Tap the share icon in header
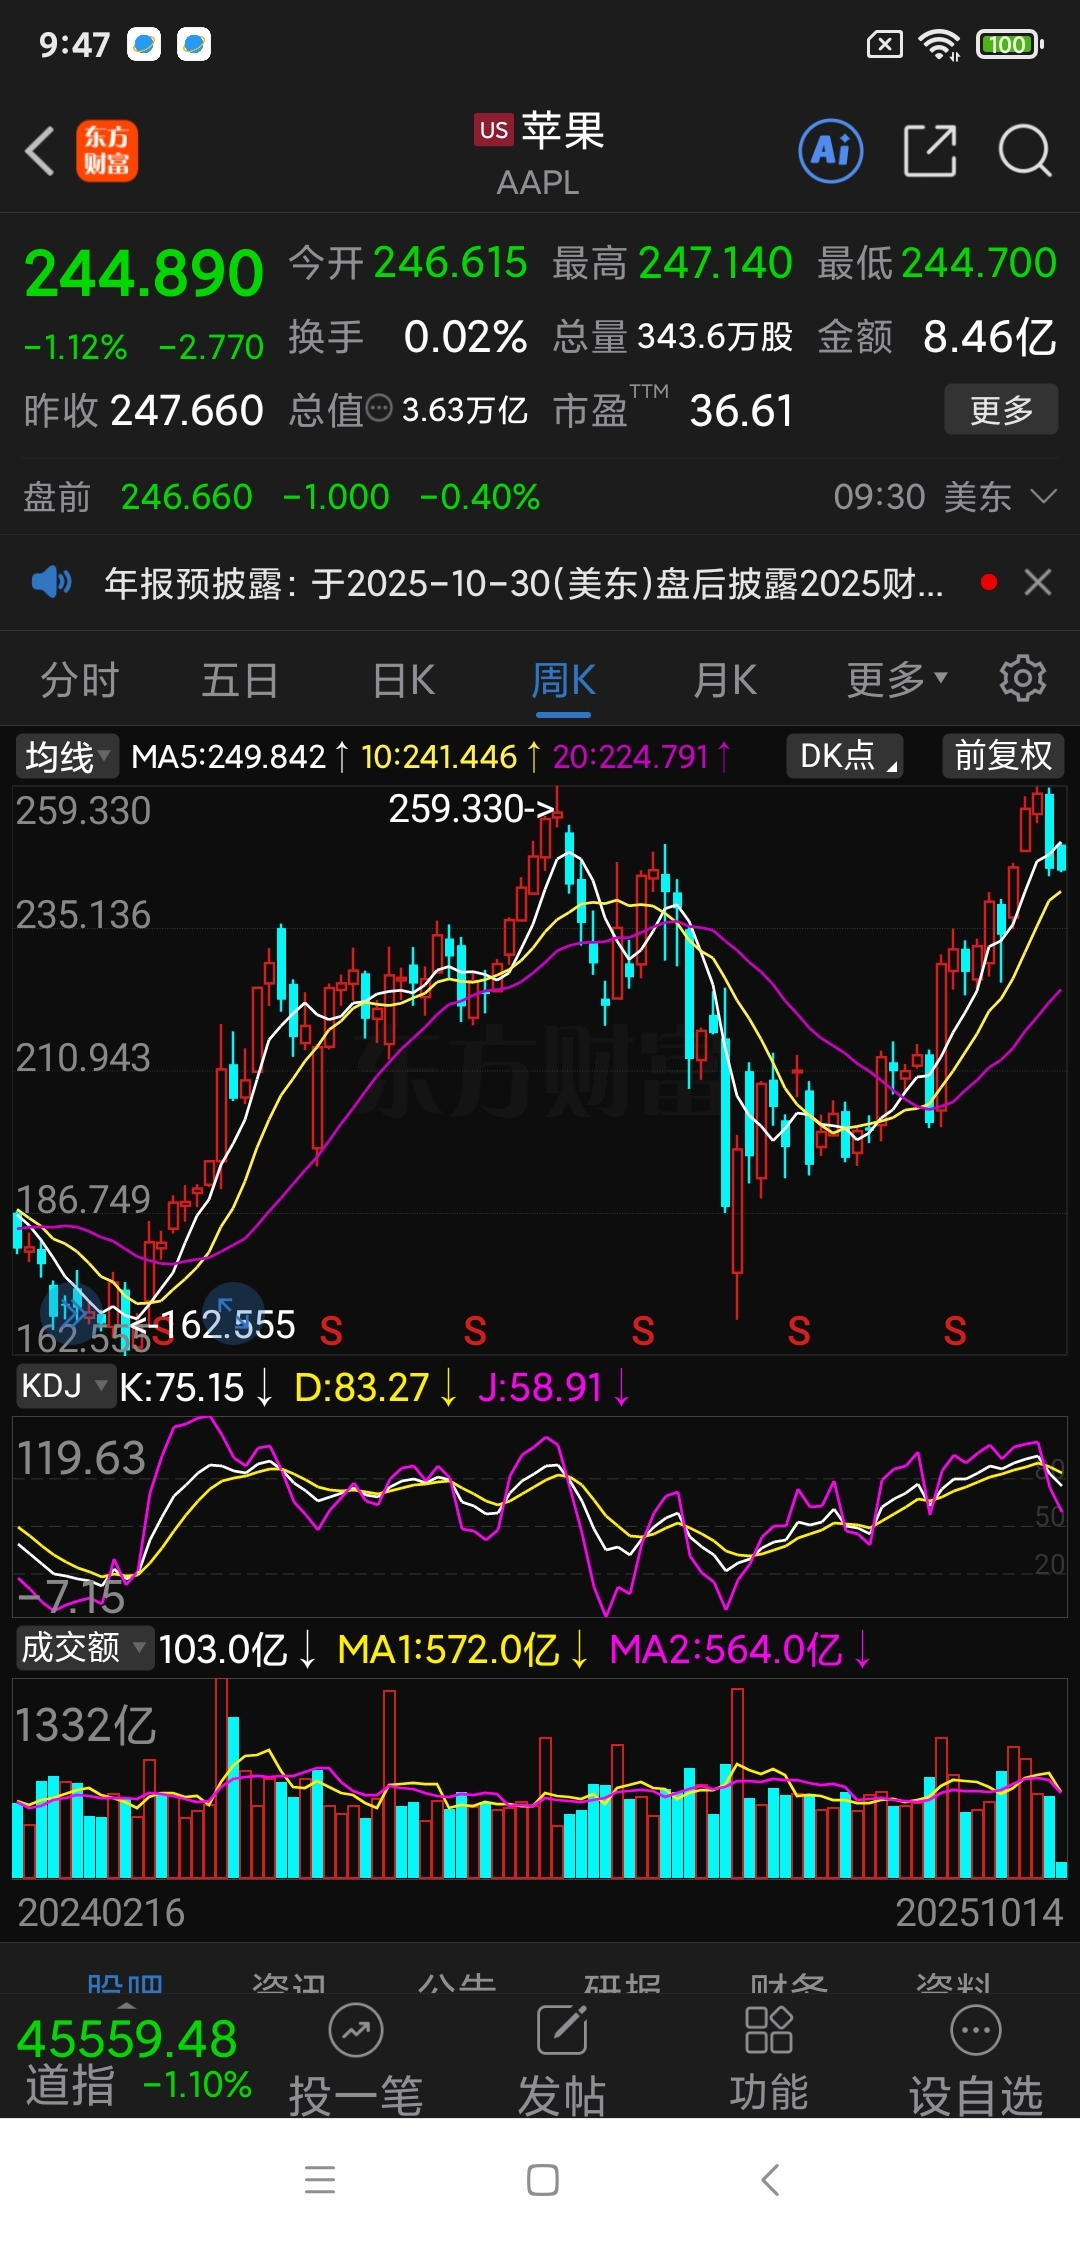Viewport: 1080px width, 2248px height. pyautogui.click(x=930, y=152)
